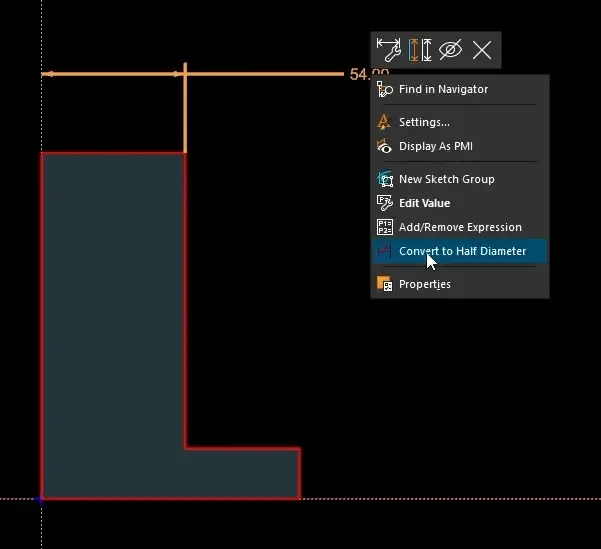
Task: Hide the dimension with the crossed-eye icon
Action: tap(450, 50)
